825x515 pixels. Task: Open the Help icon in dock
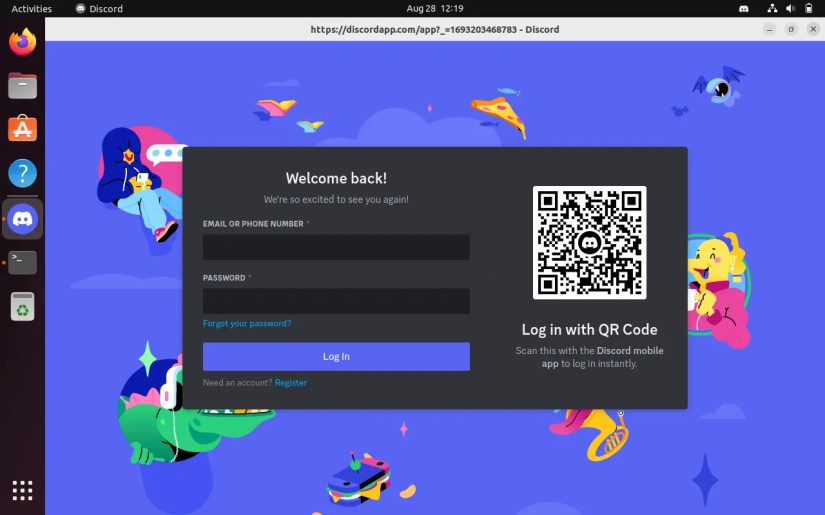23,173
